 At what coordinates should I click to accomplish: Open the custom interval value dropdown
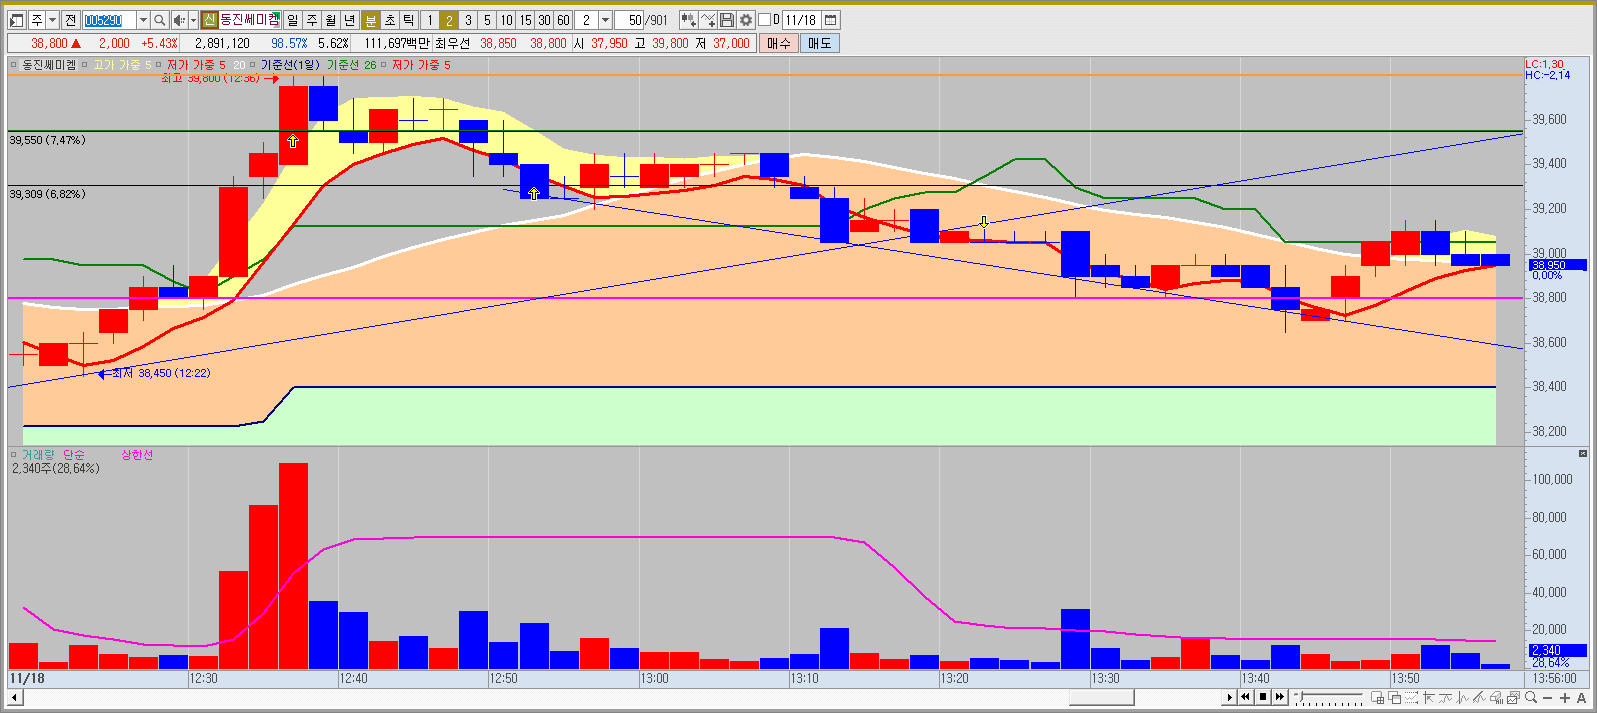point(605,20)
